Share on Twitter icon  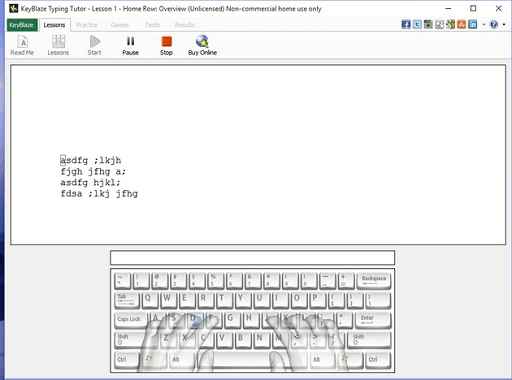coord(417,24)
